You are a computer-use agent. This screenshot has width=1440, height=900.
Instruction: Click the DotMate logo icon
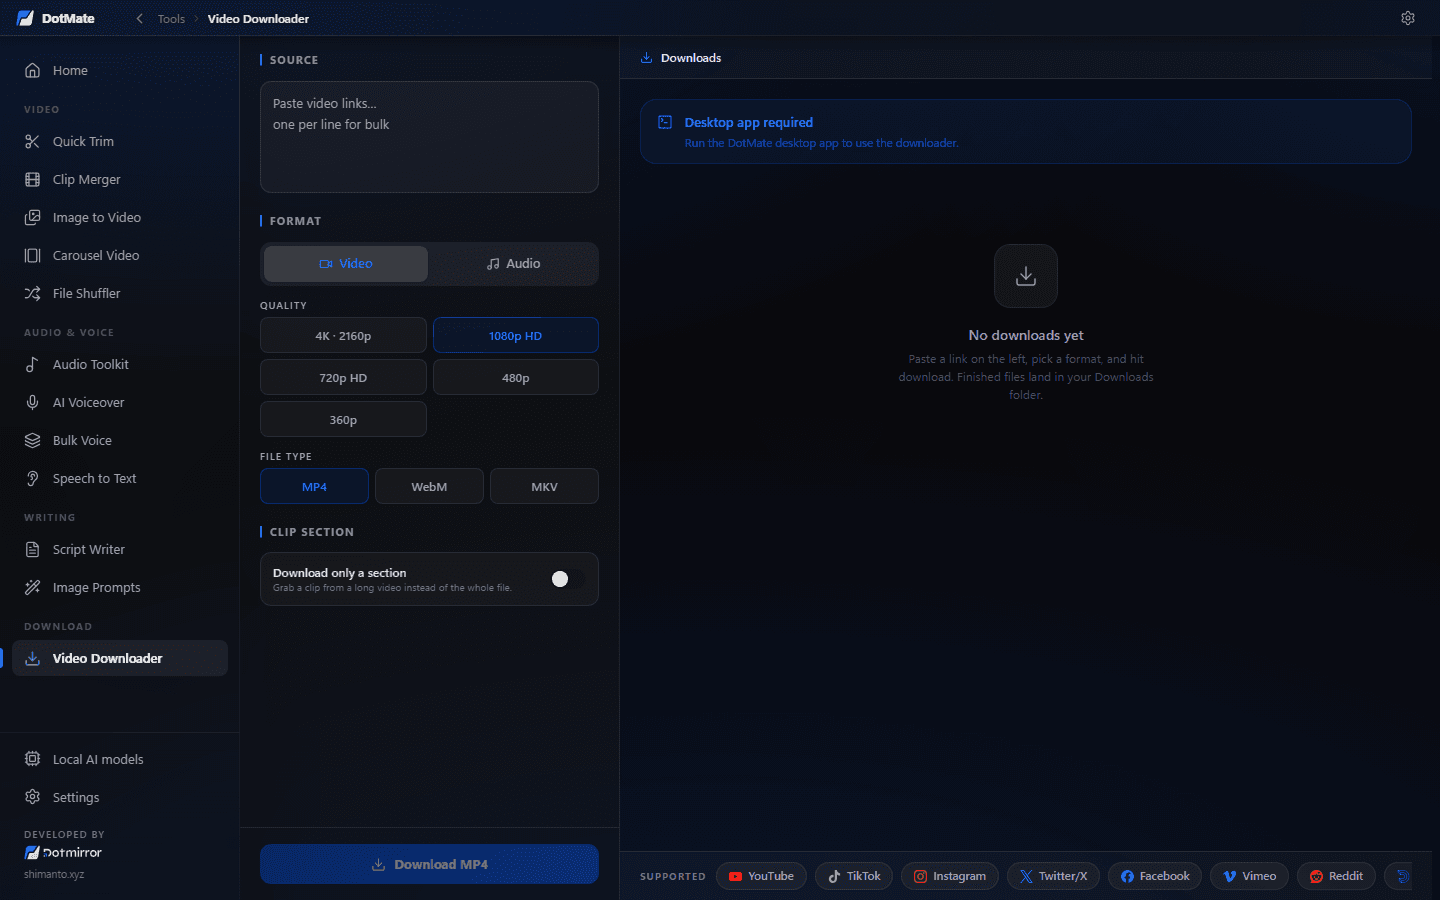pyautogui.click(x=25, y=18)
